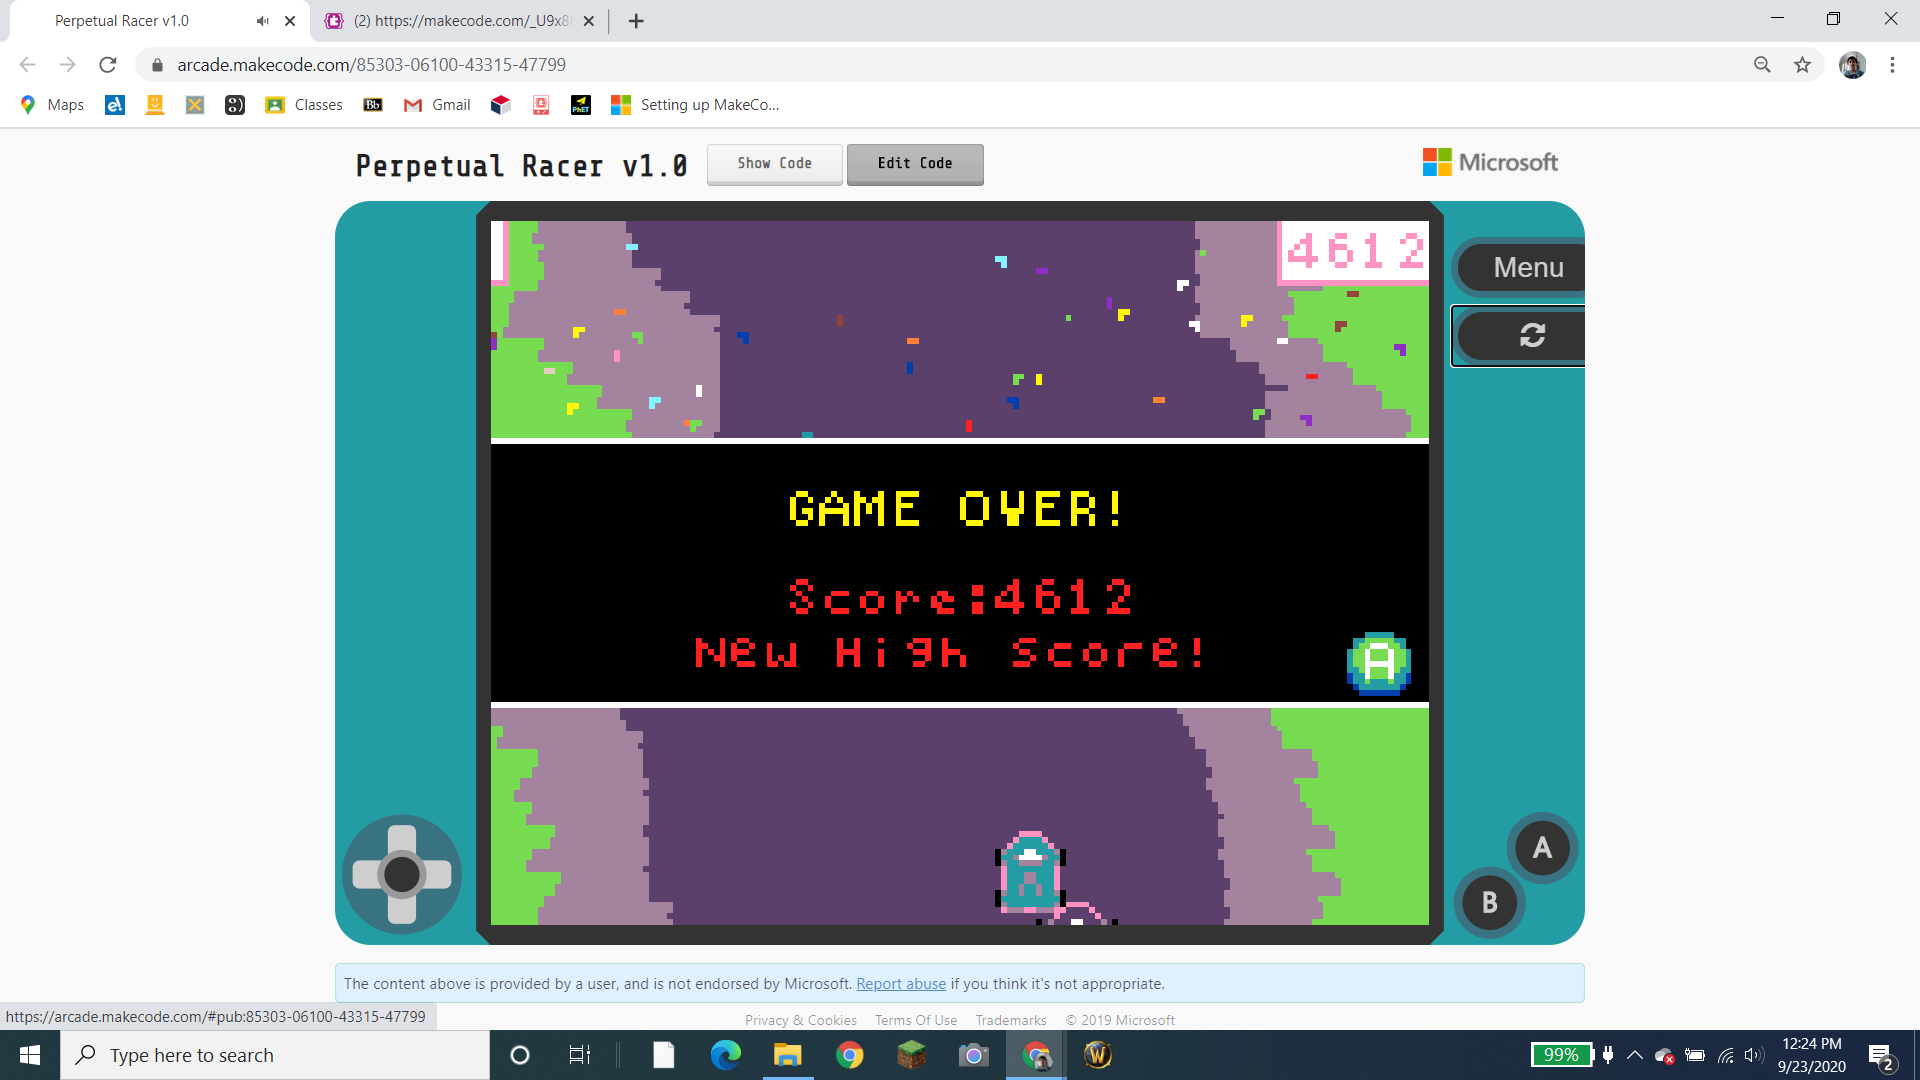1920x1080 pixels.
Task: Open Setting up MakeCode bookmark
Action: click(x=695, y=105)
